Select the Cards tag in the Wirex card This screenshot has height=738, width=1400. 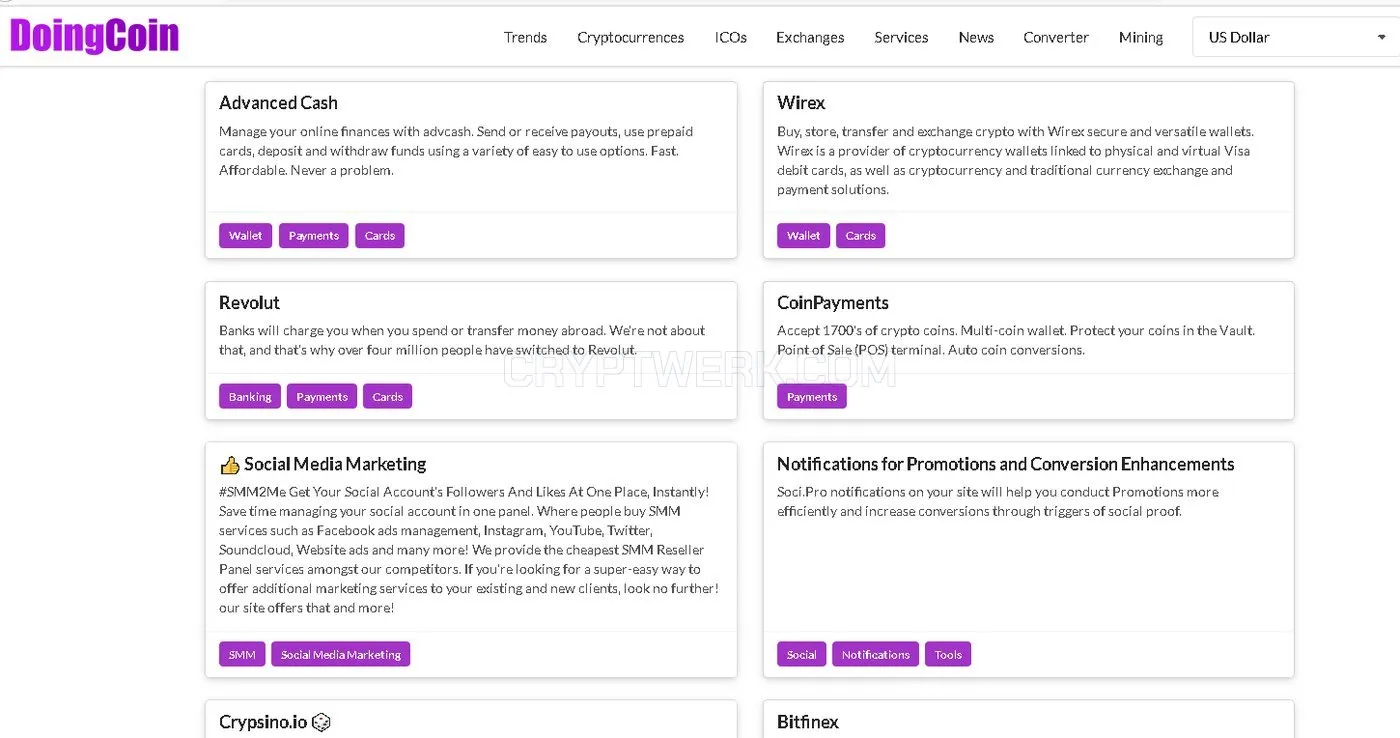pos(861,236)
